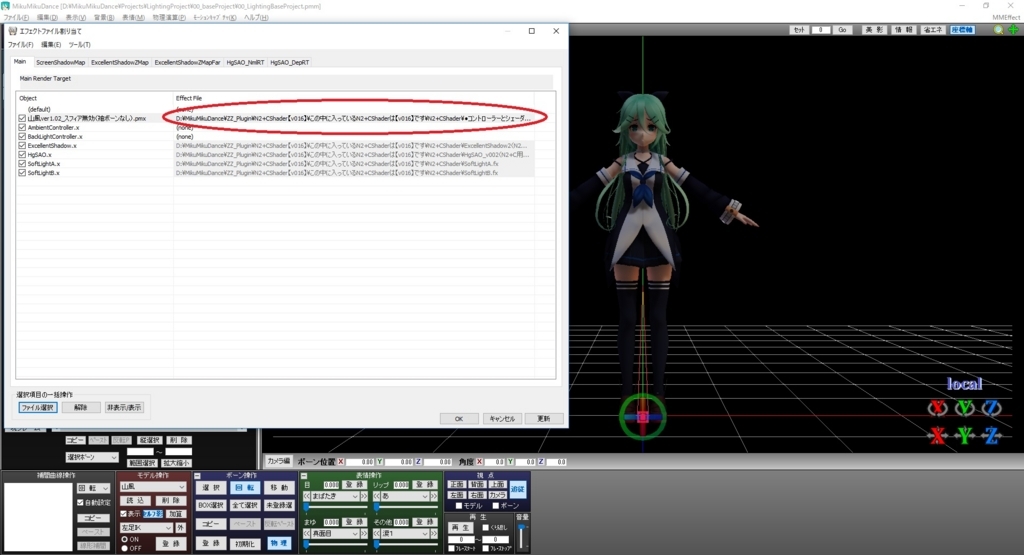Viewport: 1024px width, 555px height.
Task: Switch to the ExcellentShadowZMapFar tab
Action: click(187, 63)
